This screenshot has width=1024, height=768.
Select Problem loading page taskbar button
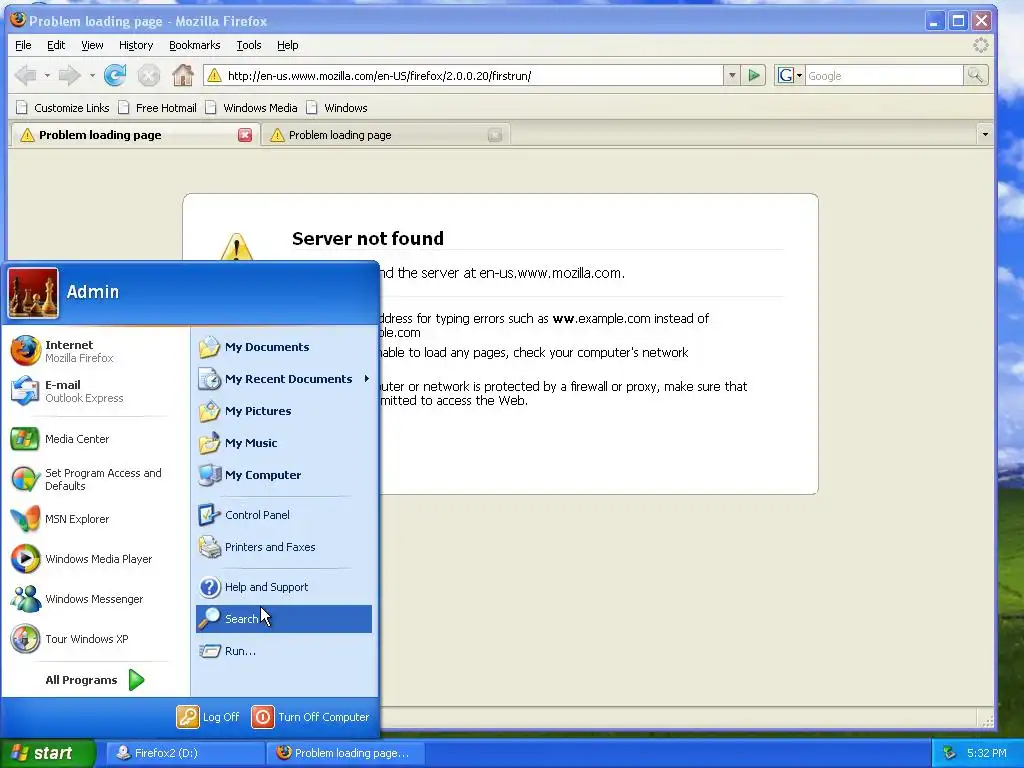346,753
